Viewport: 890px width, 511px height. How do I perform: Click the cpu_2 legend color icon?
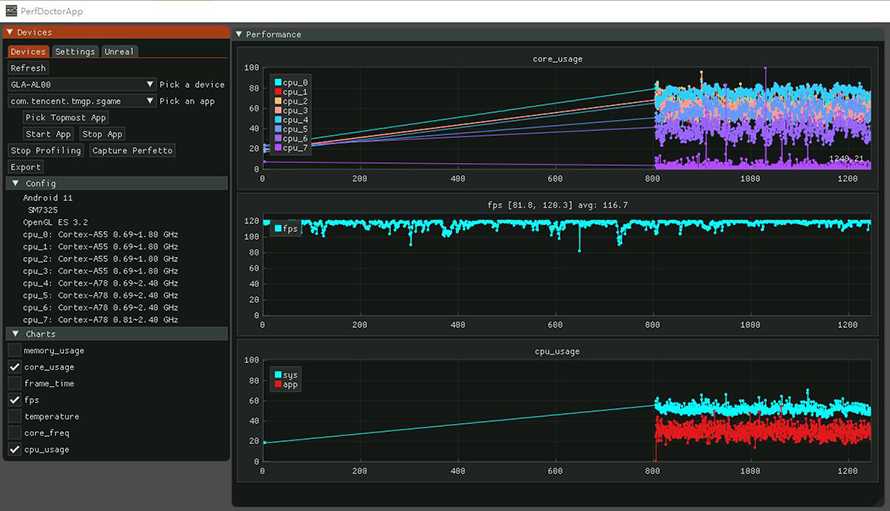[277, 101]
